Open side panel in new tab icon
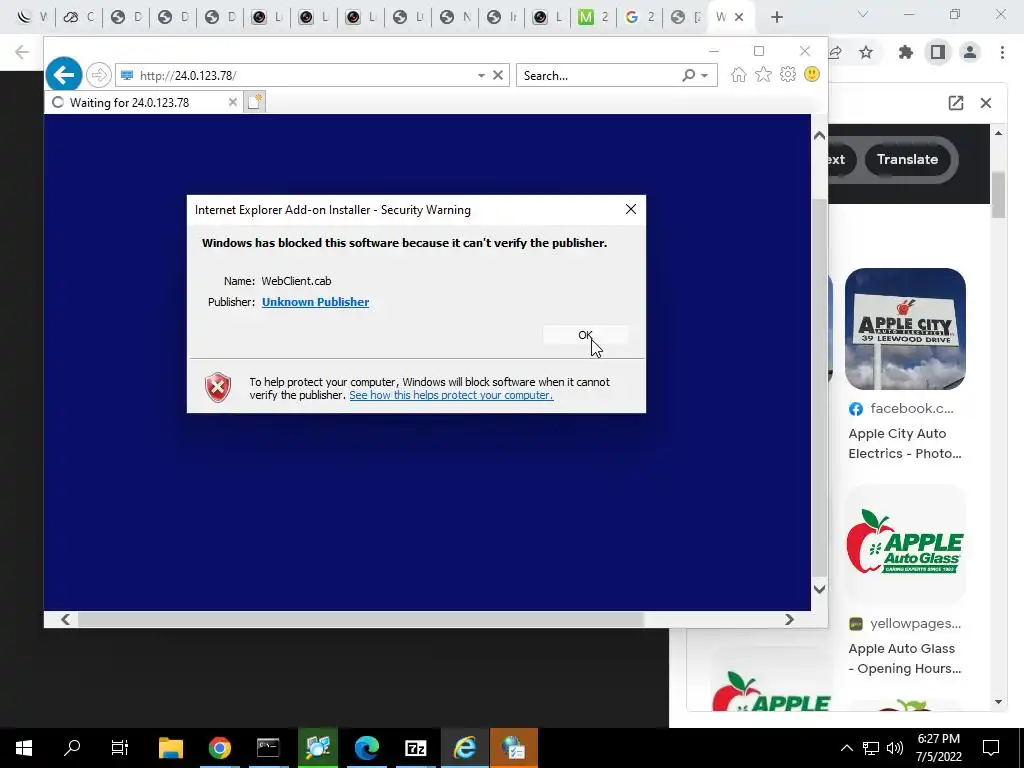Screen dimensions: 1024x768 955,103
